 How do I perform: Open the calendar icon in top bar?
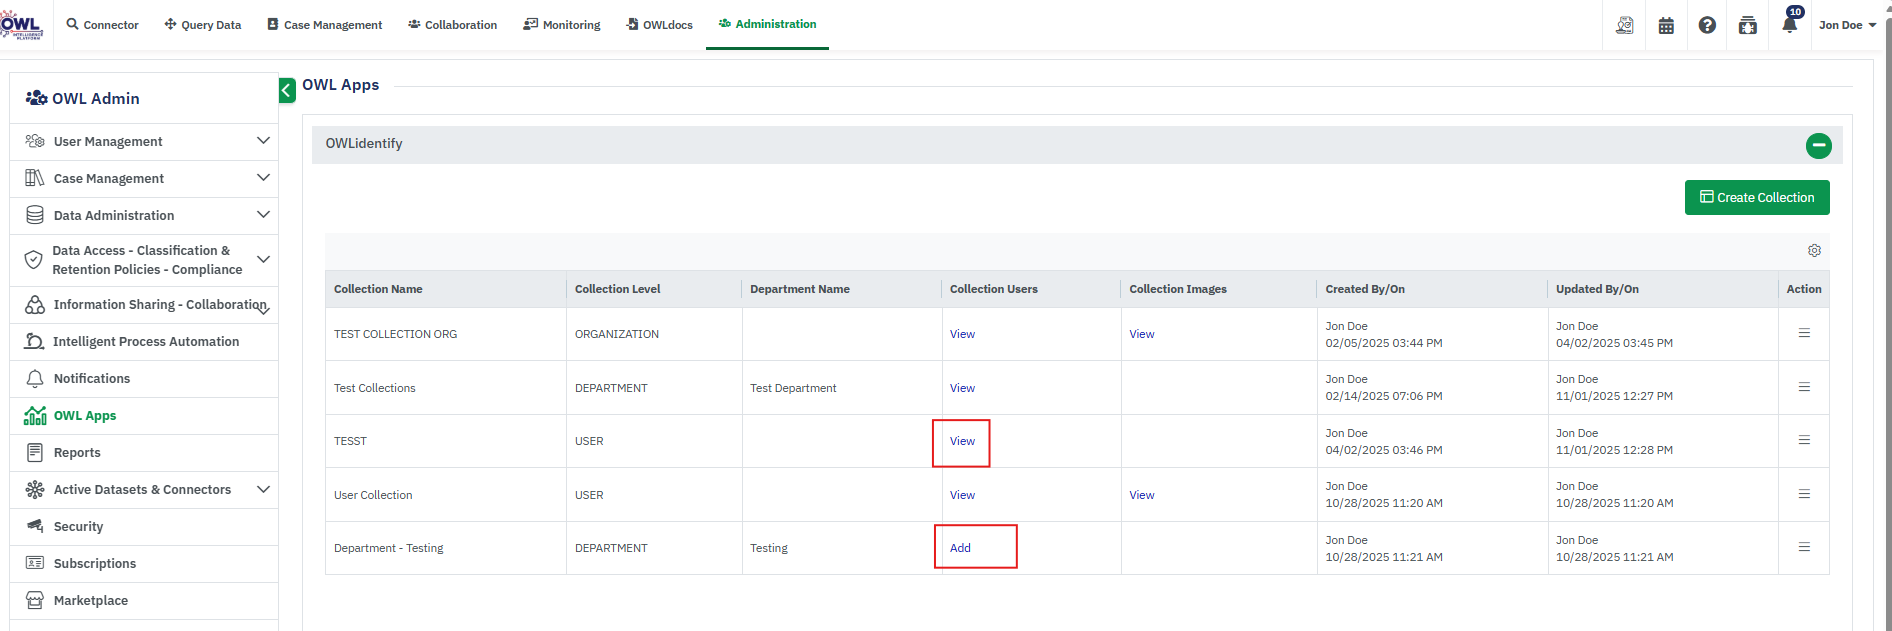tap(1666, 26)
